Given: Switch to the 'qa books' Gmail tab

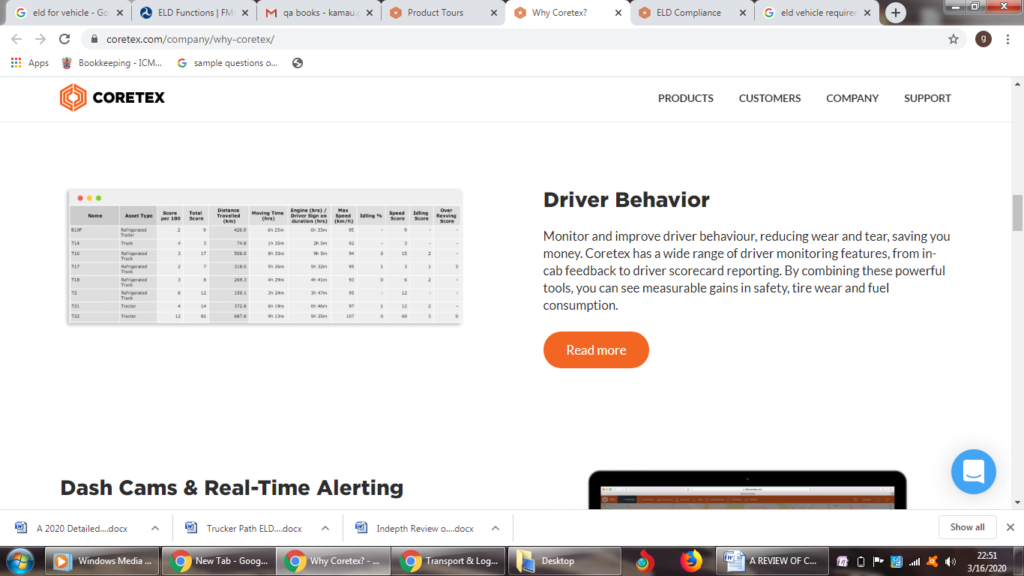Looking at the screenshot, I should [x=318, y=12].
